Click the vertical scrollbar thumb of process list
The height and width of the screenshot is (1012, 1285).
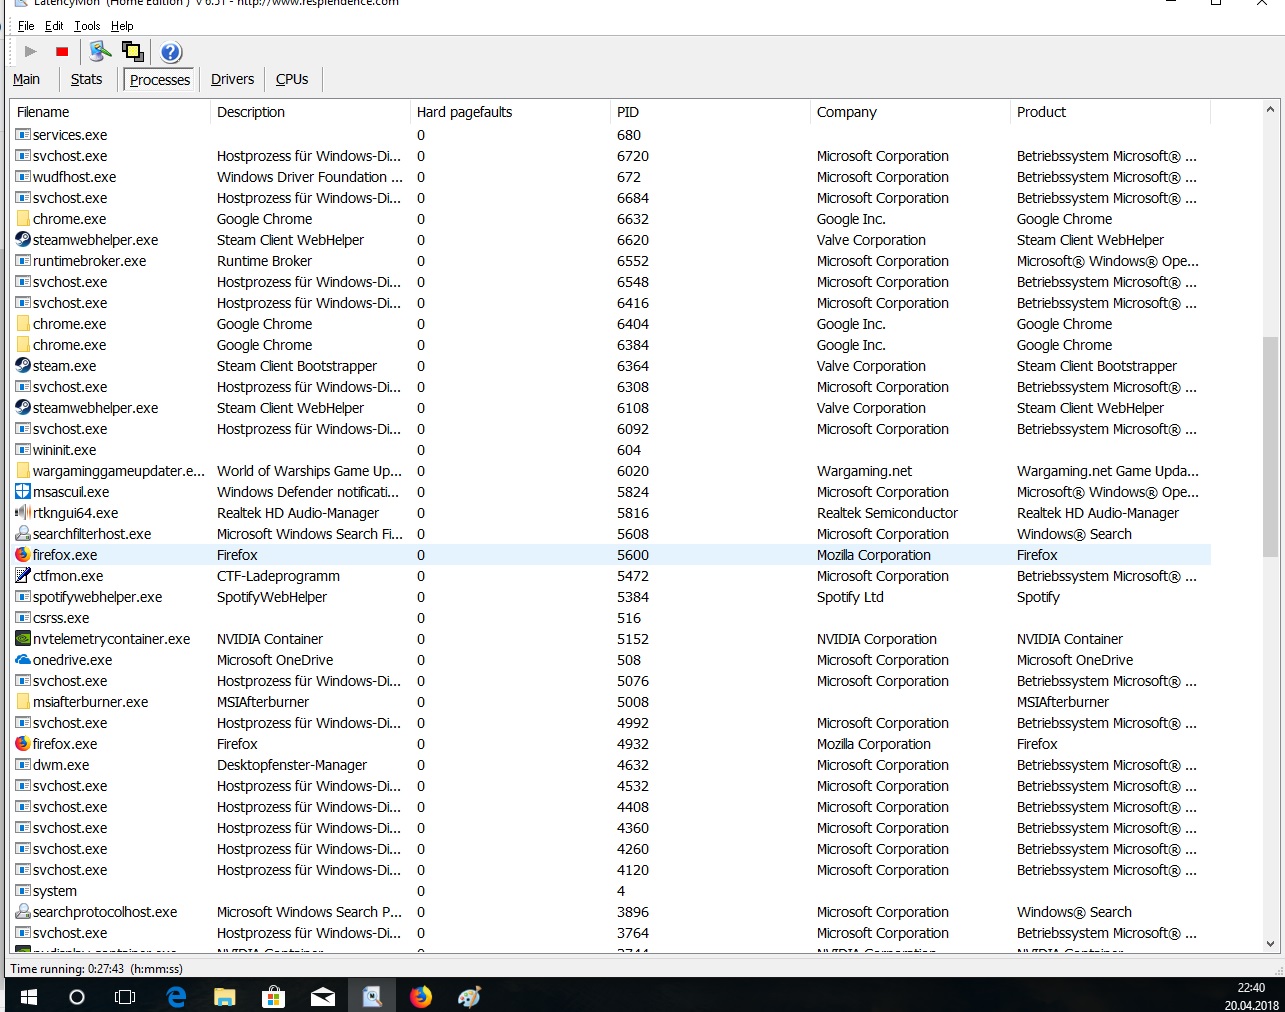1270,446
